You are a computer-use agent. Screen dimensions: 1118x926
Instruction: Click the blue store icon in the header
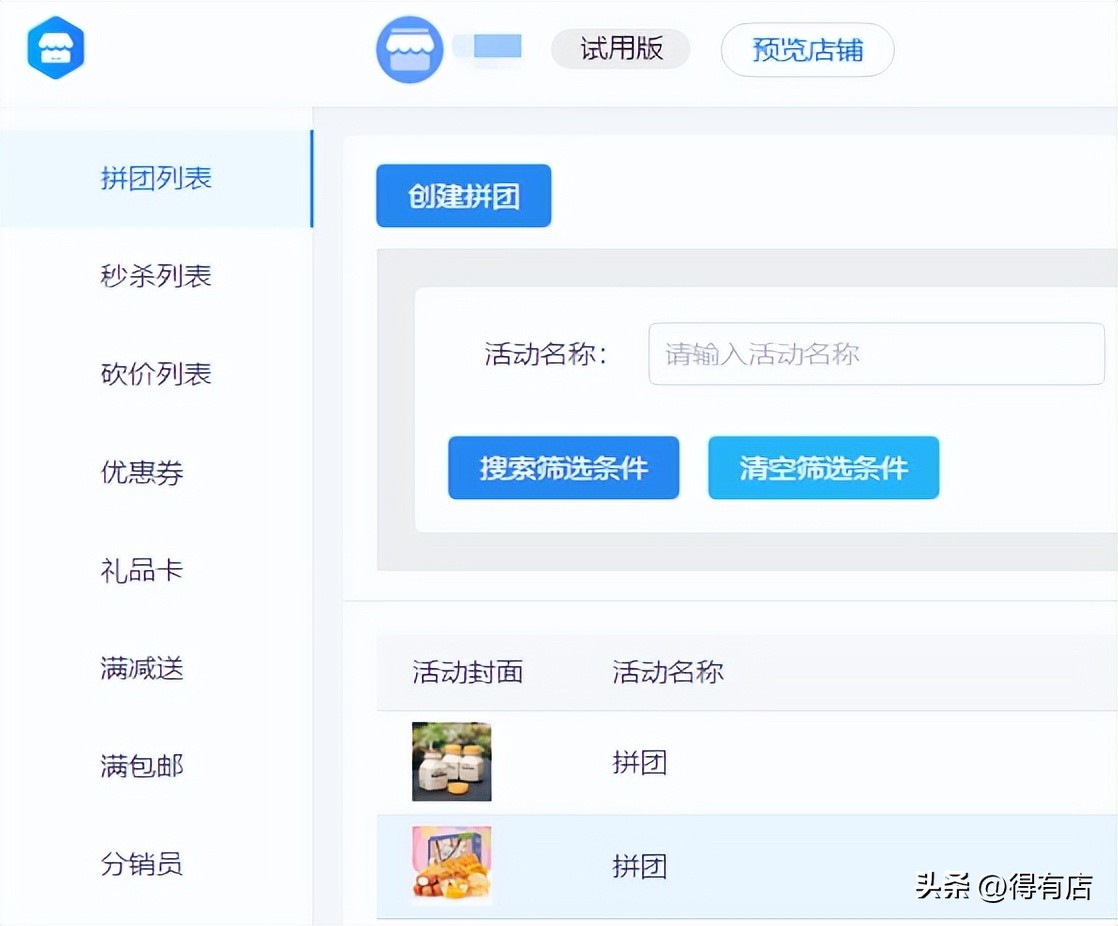pos(409,47)
